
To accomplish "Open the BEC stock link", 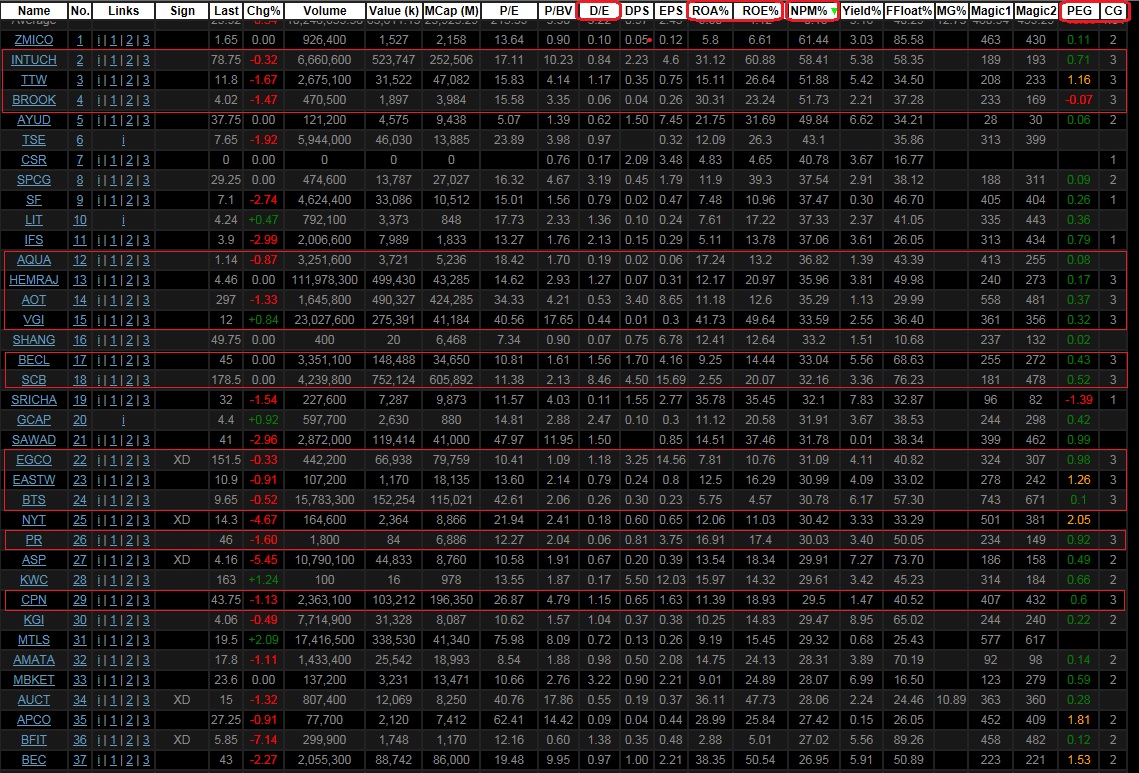I will 34,759.
